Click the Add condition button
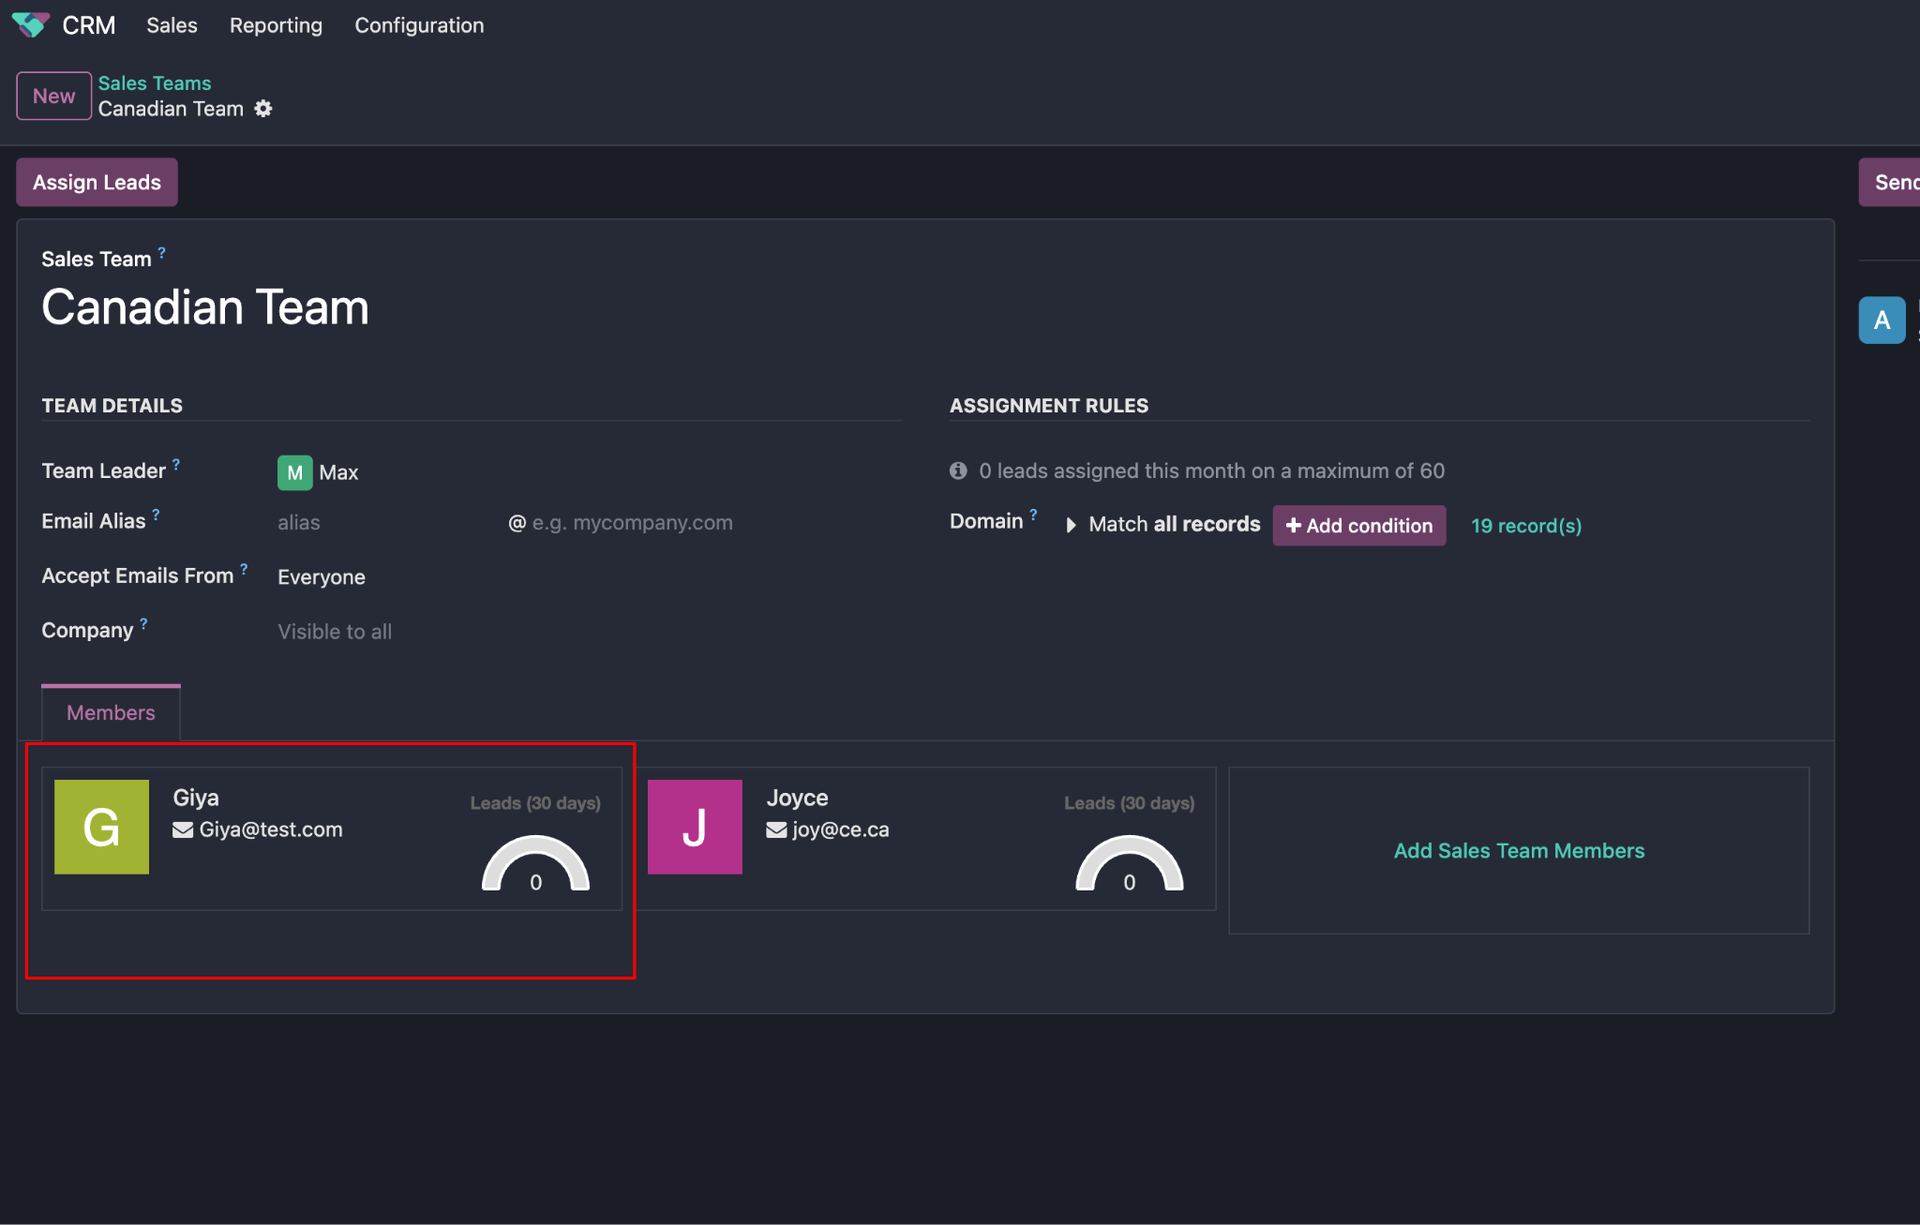The width and height of the screenshot is (1920, 1225). (1358, 525)
